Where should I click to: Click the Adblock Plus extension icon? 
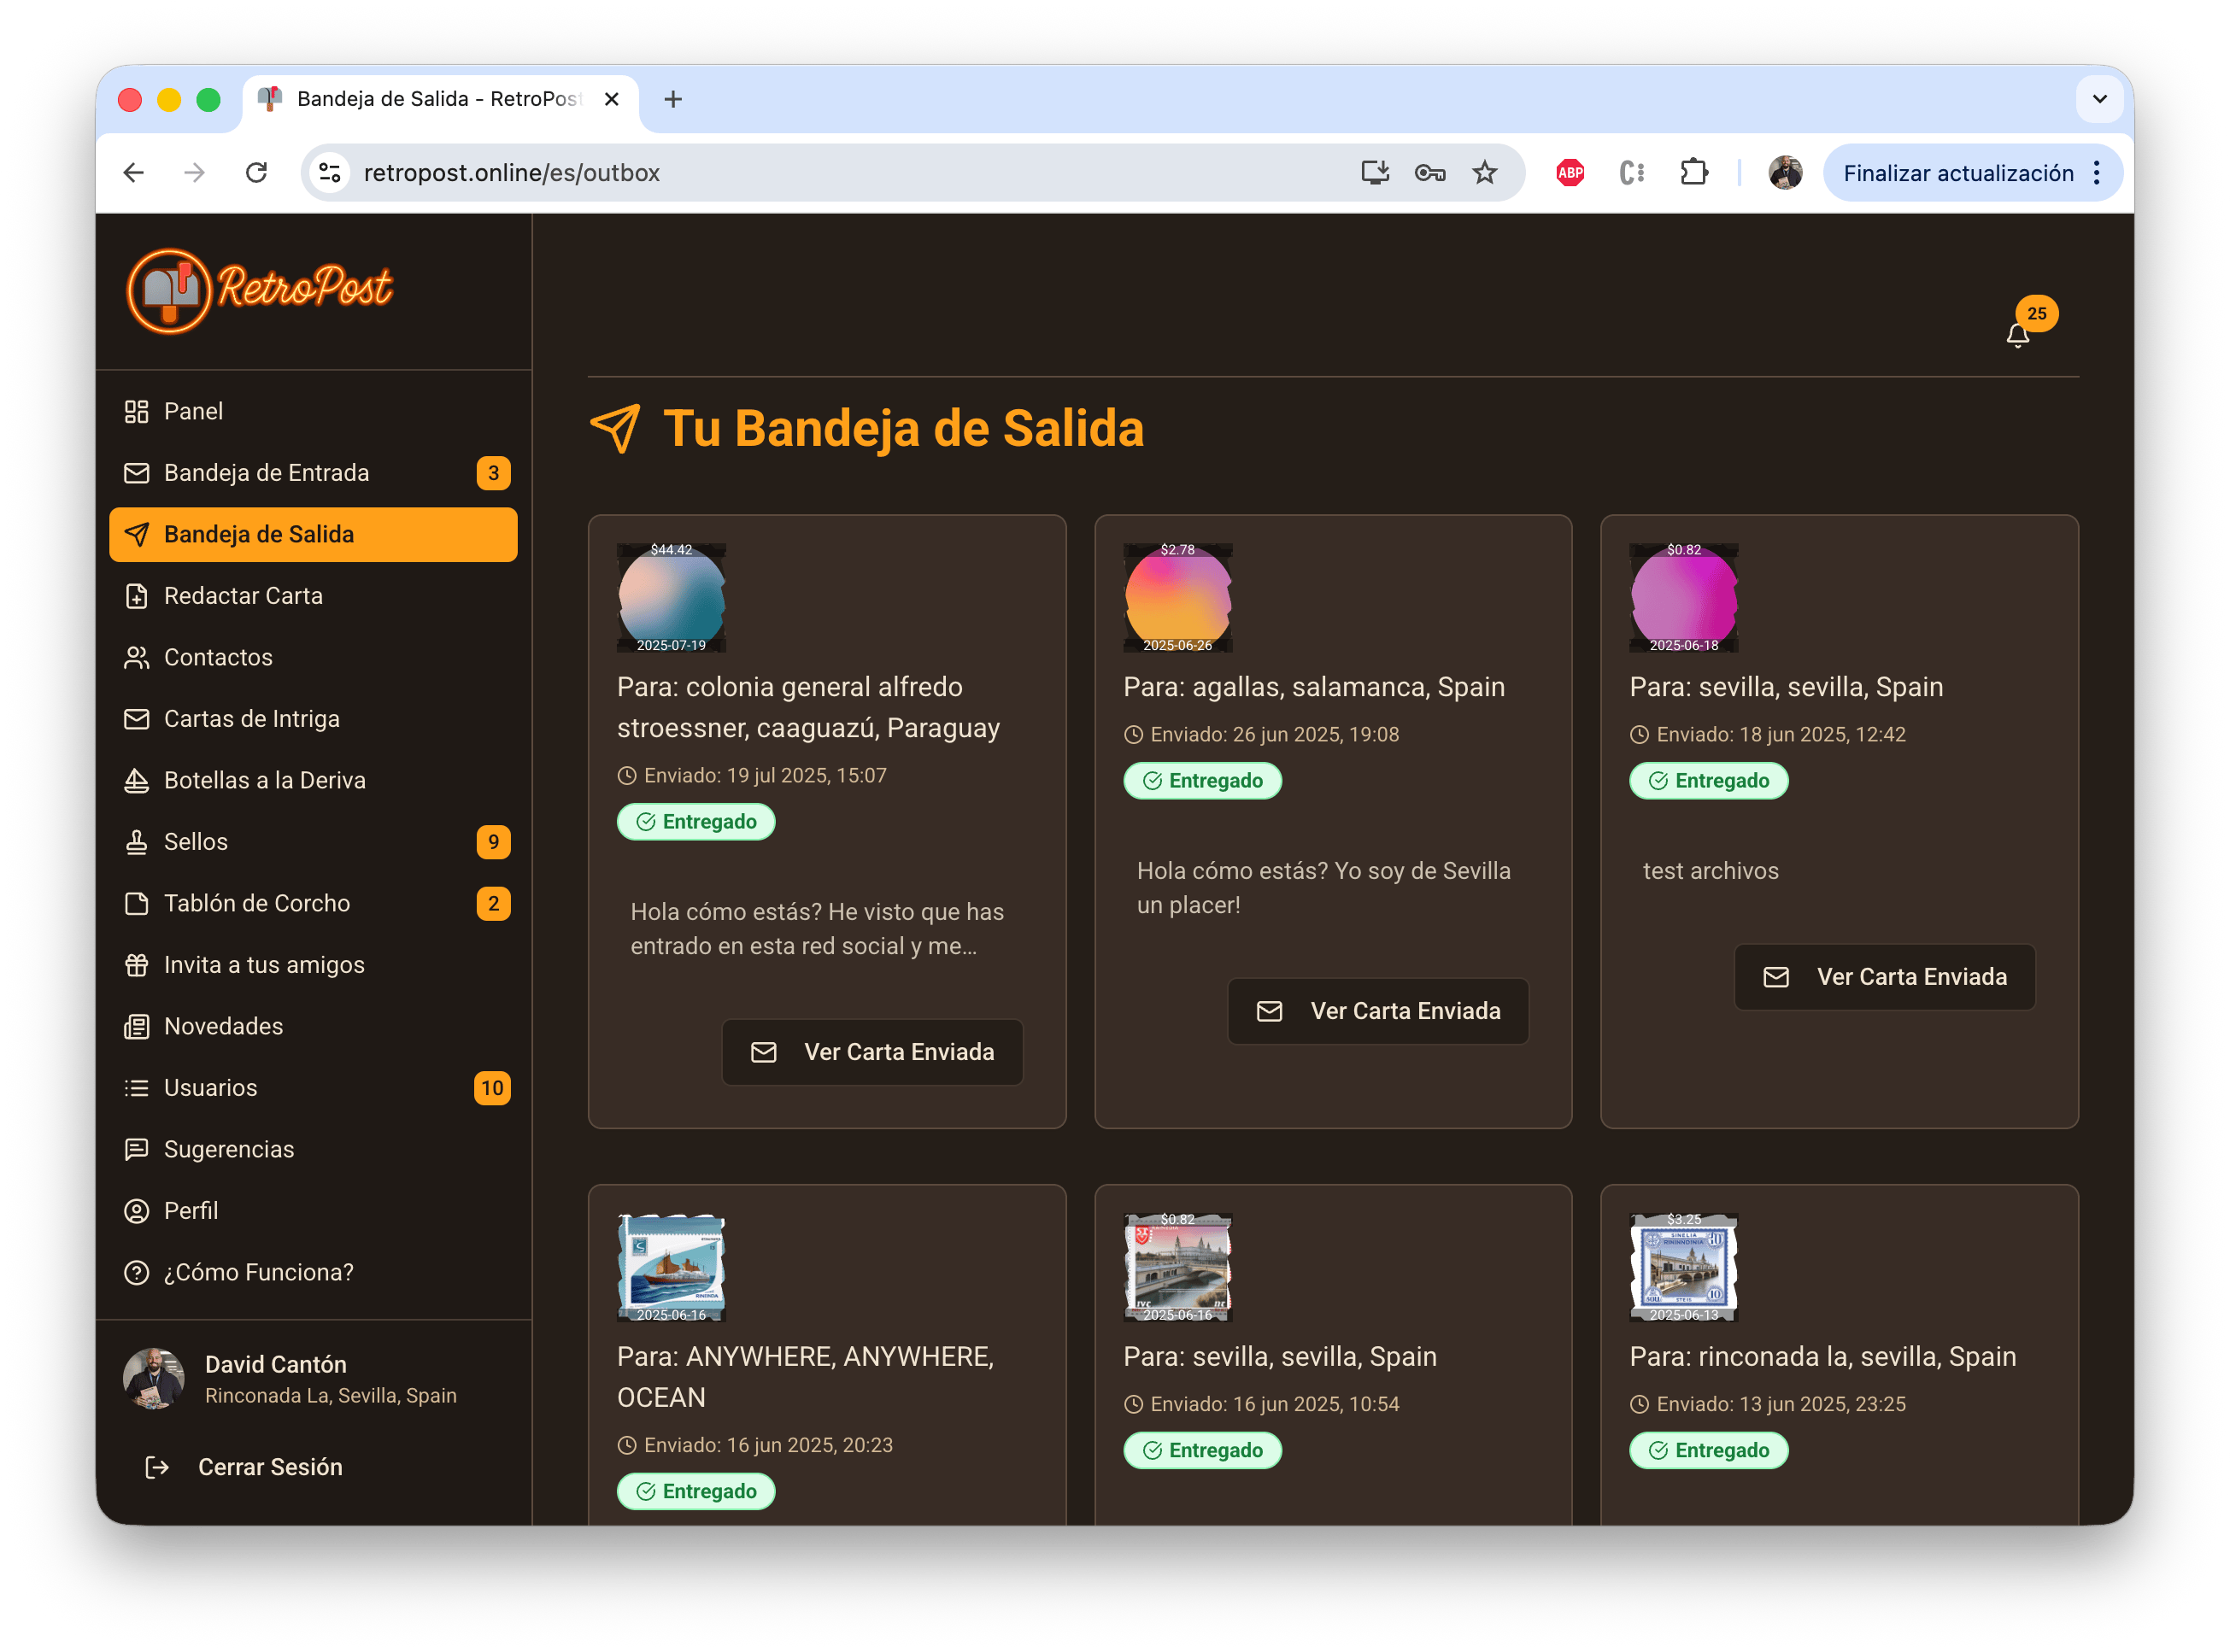click(x=1570, y=173)
